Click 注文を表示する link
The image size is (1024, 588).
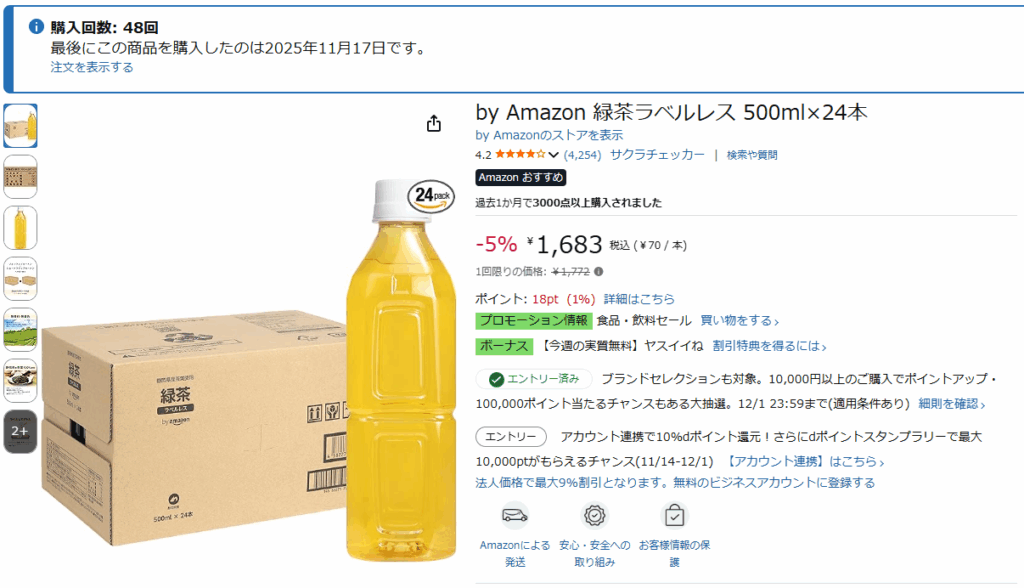(92, 67)
